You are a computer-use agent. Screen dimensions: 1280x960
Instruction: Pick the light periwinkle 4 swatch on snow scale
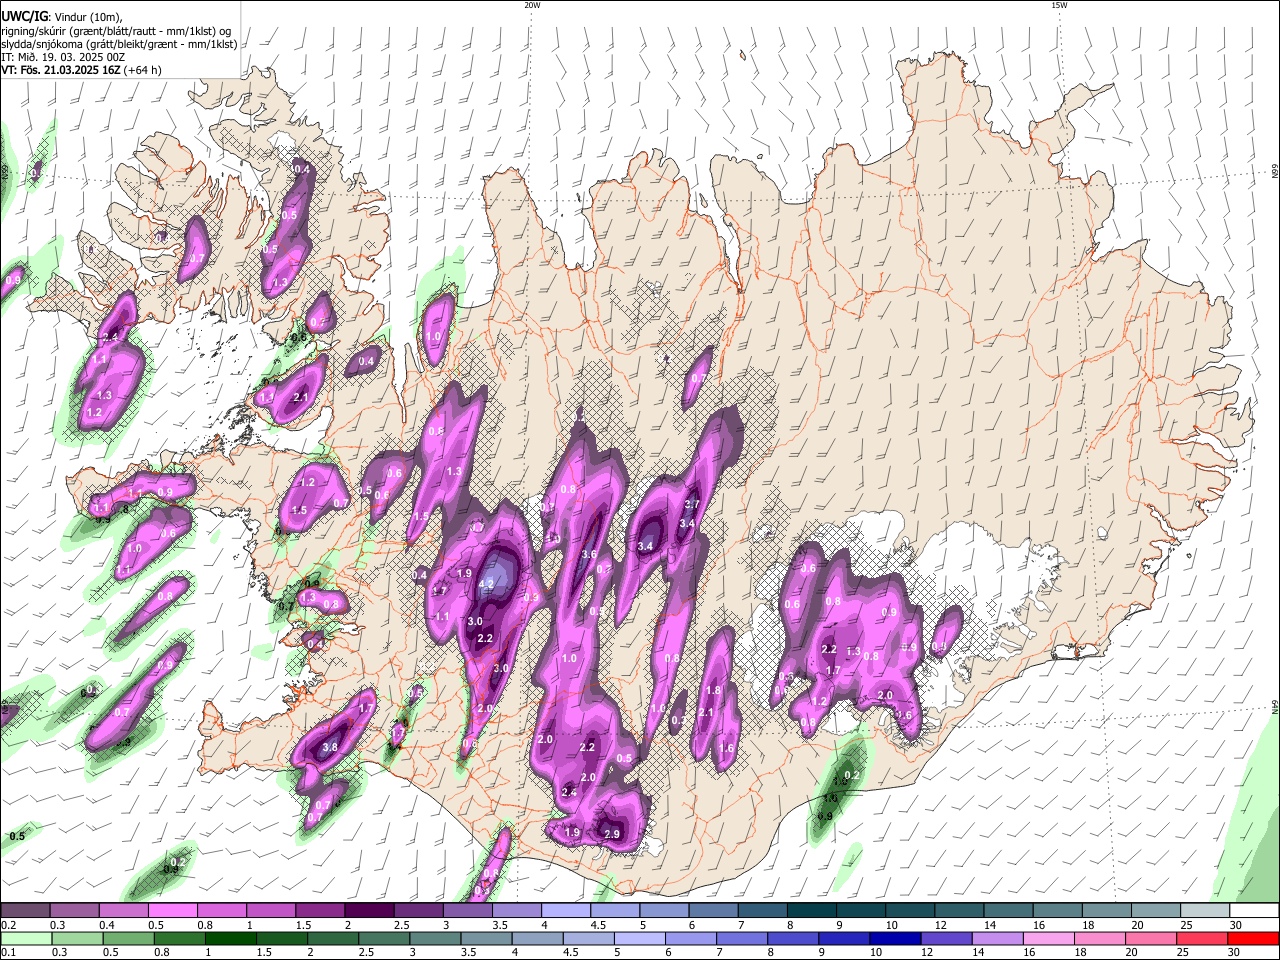(x=566, y=911)
